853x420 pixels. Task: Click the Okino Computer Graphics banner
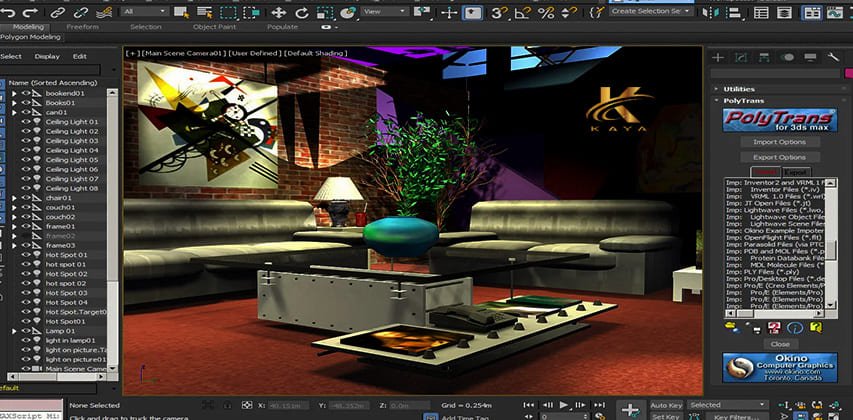pos(780,367)
